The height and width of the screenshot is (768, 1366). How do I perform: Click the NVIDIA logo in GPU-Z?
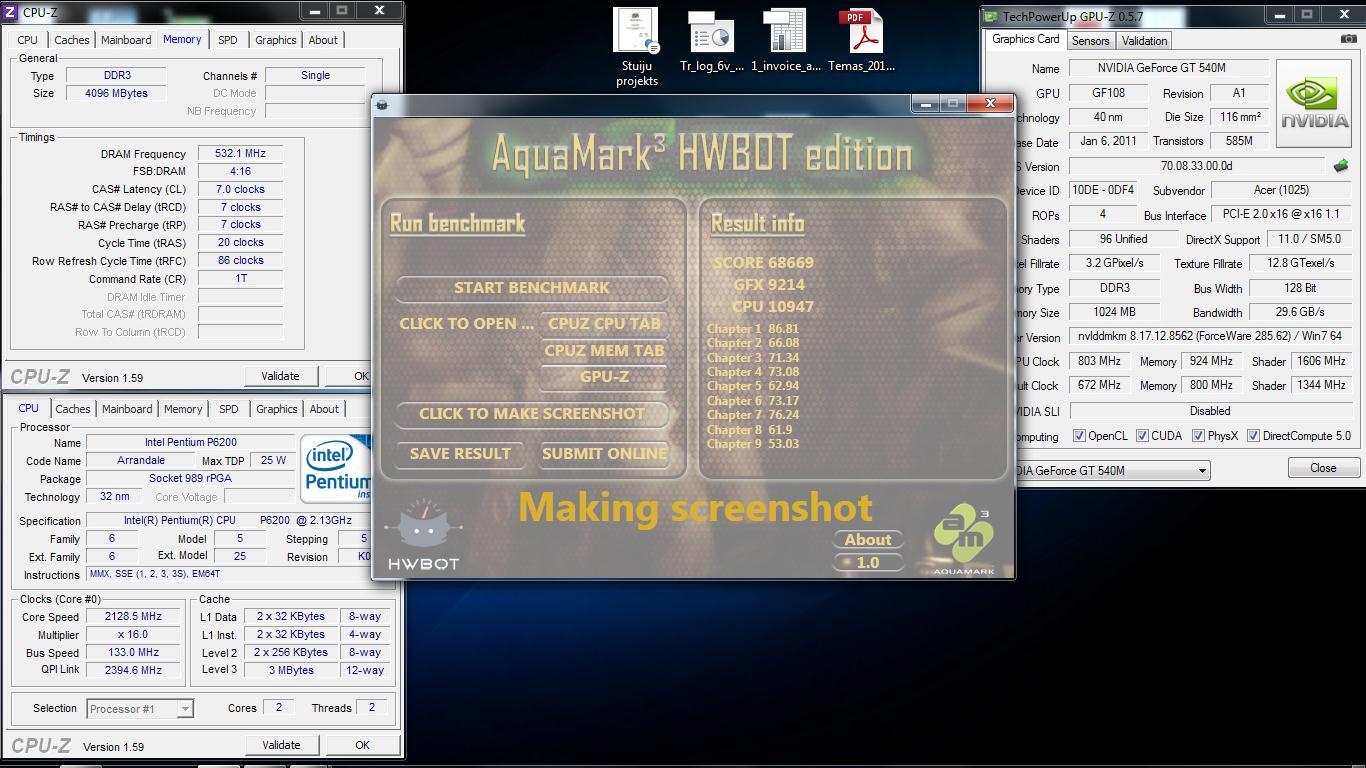point(1314,103)
